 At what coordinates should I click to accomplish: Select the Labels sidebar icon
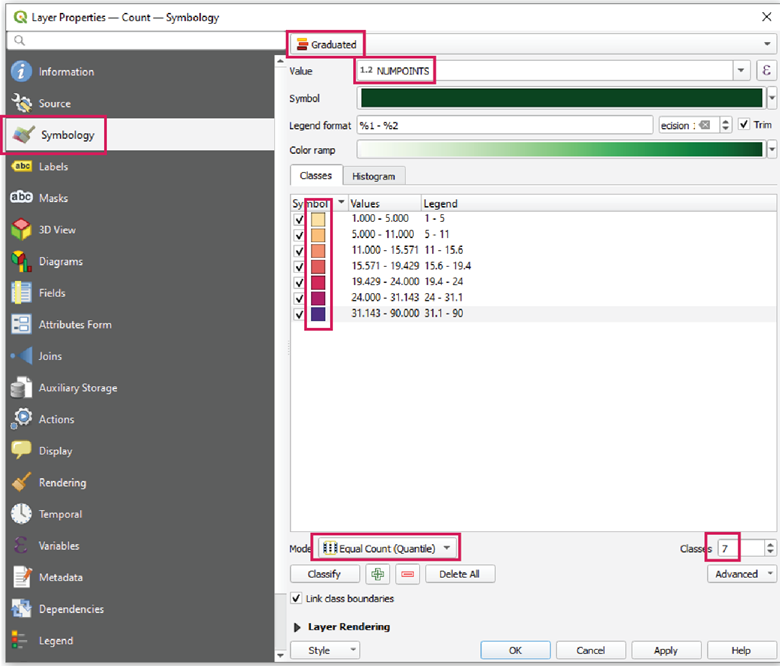[22, 167]
